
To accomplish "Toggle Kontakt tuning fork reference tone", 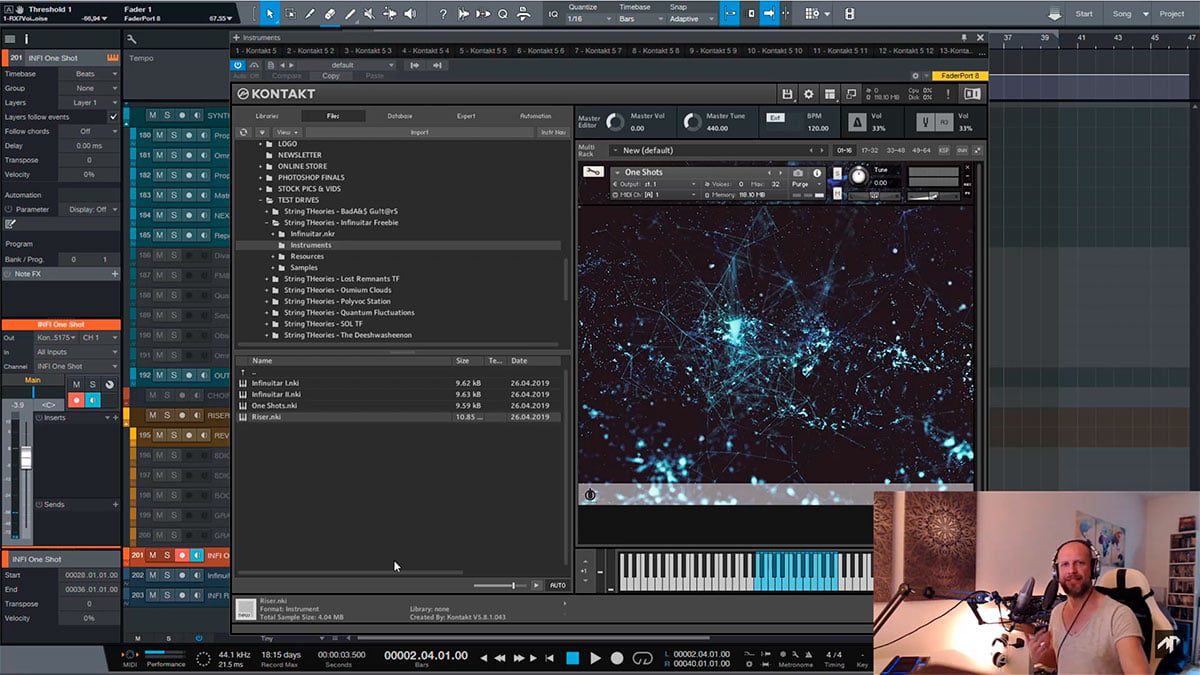I will 926,122.
